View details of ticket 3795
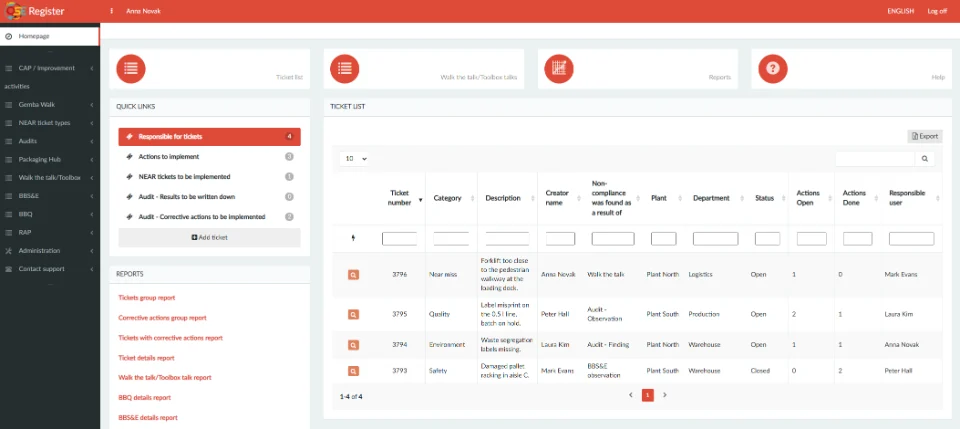The height and width of the screenshot is (429, 960). (x=353, y=314)
